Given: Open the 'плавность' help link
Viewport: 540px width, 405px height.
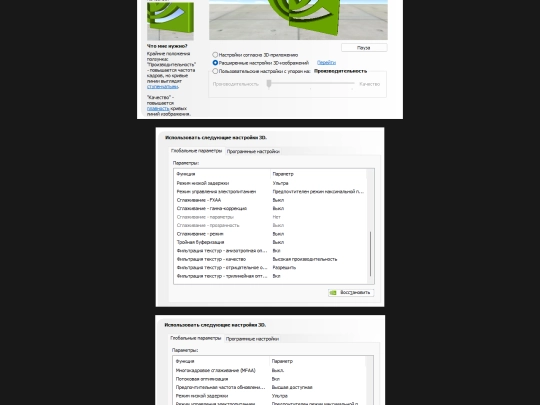Looking at the screenshot, I should [158, 108].
